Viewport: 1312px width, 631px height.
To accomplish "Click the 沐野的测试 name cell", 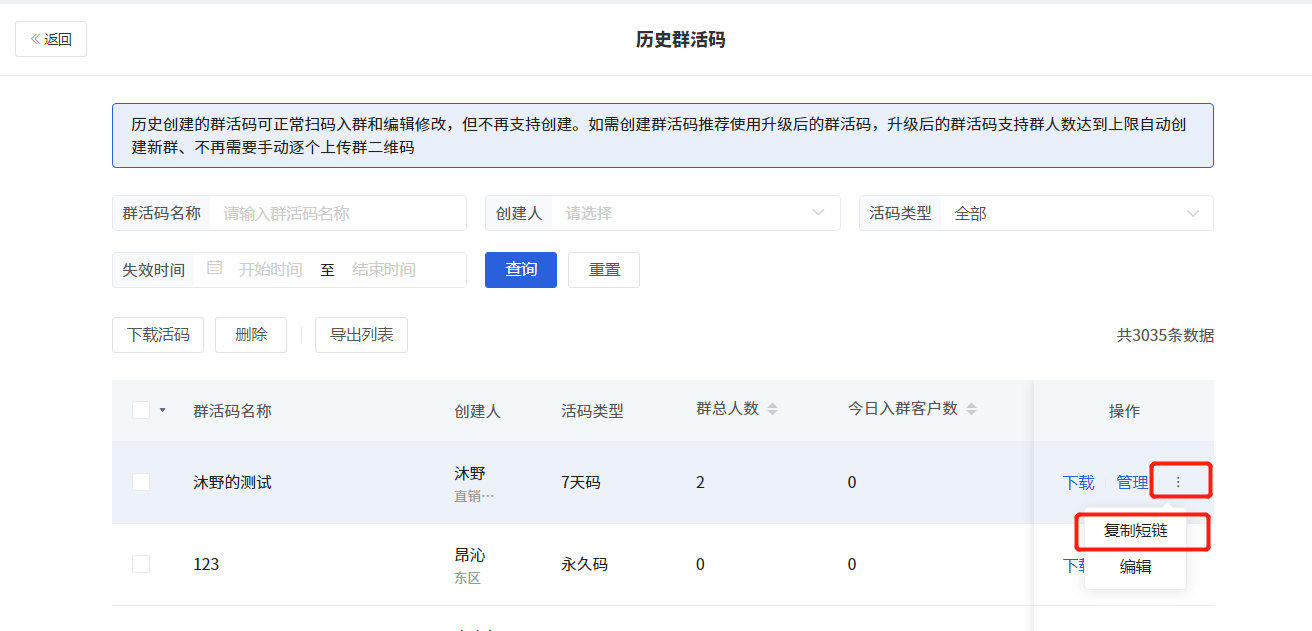I will pos(232,482).
